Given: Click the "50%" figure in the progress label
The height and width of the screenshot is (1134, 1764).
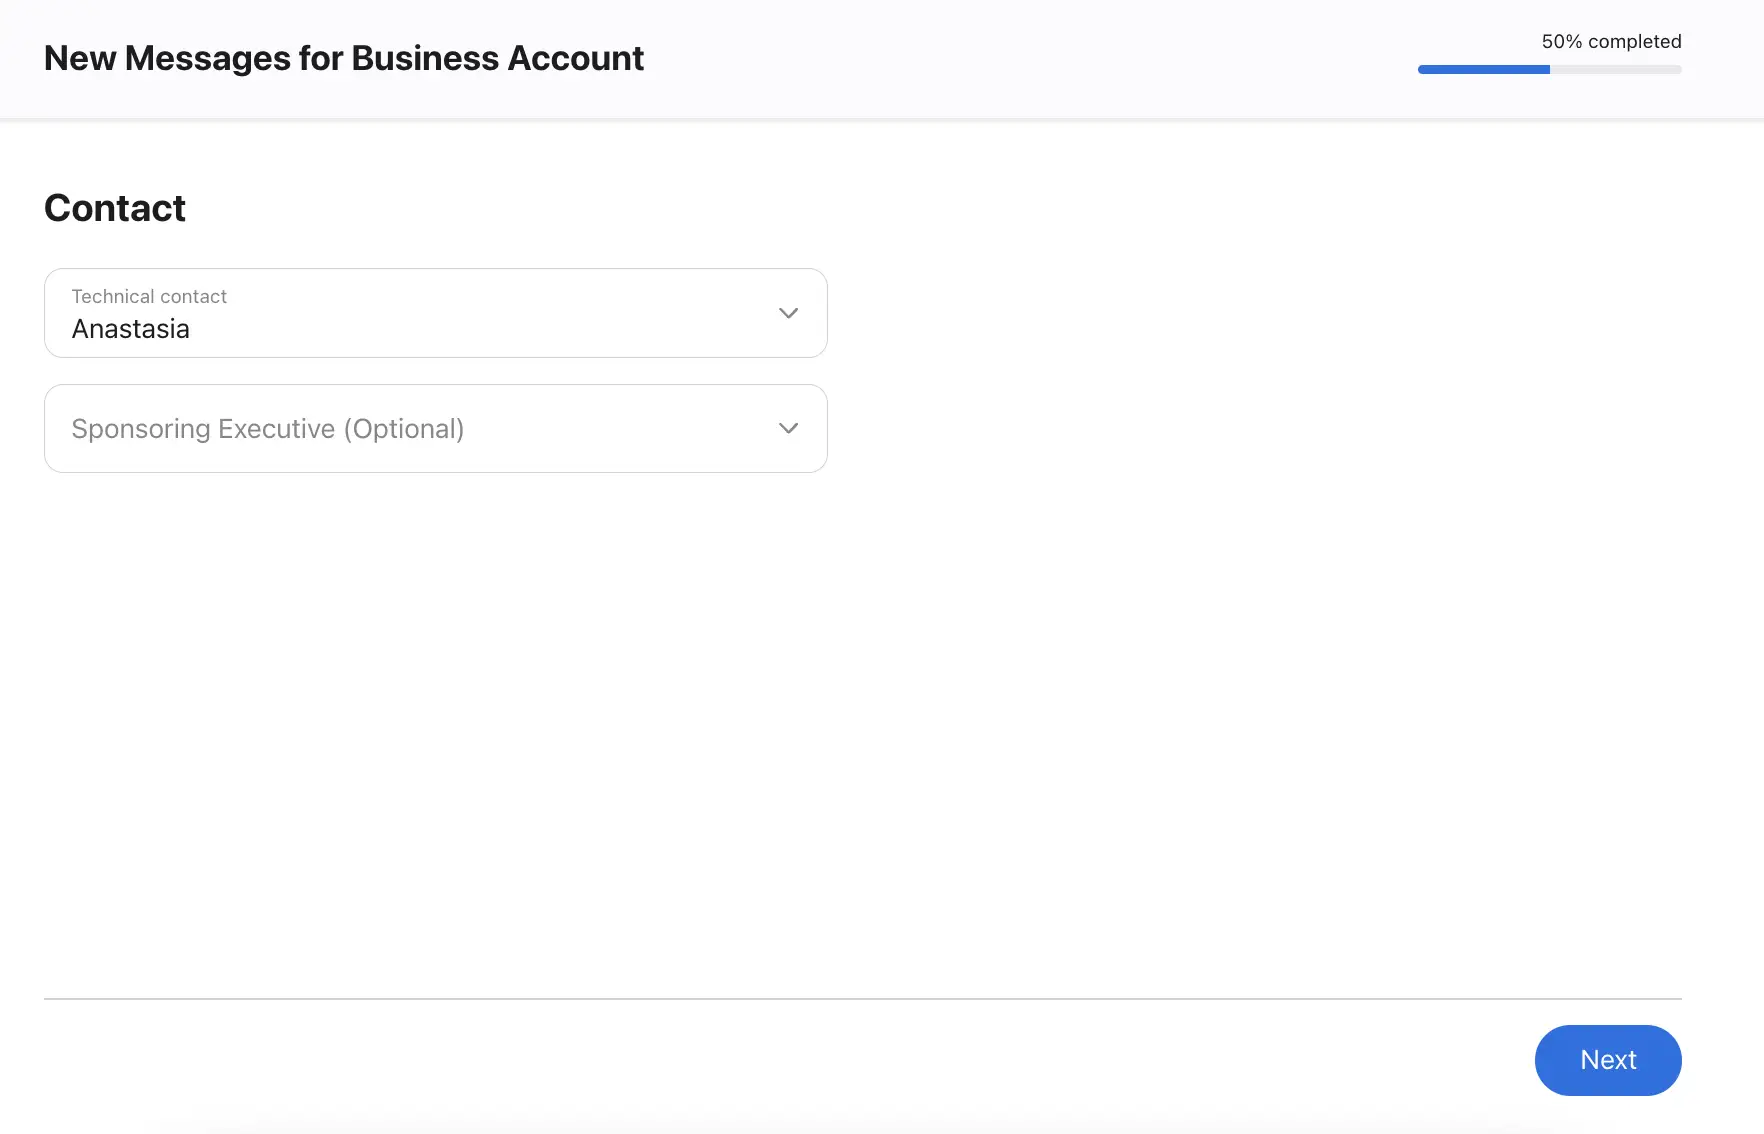Looking at the screenshot, I should tap(1561, 42).
